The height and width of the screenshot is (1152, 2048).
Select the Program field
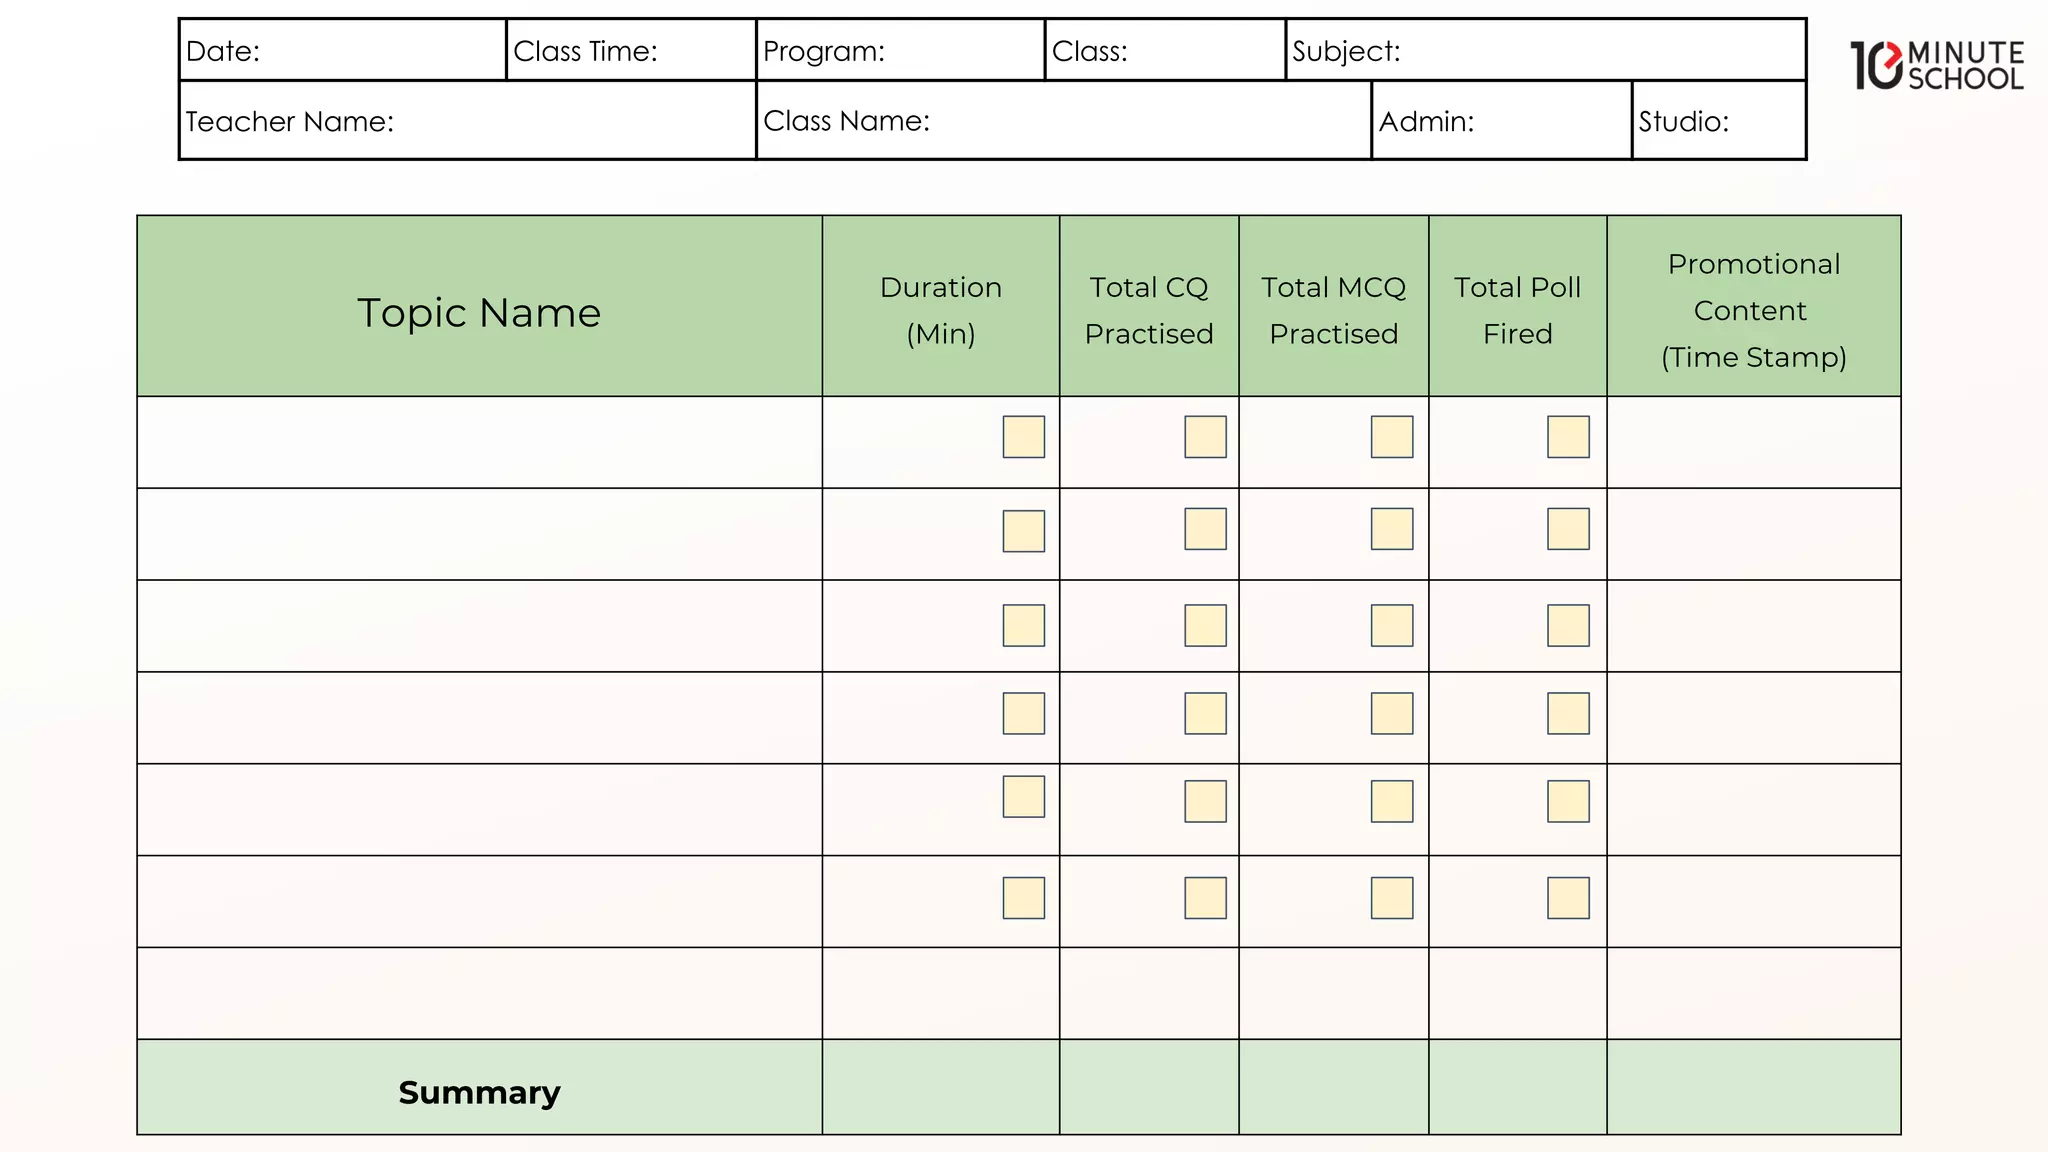960,51
